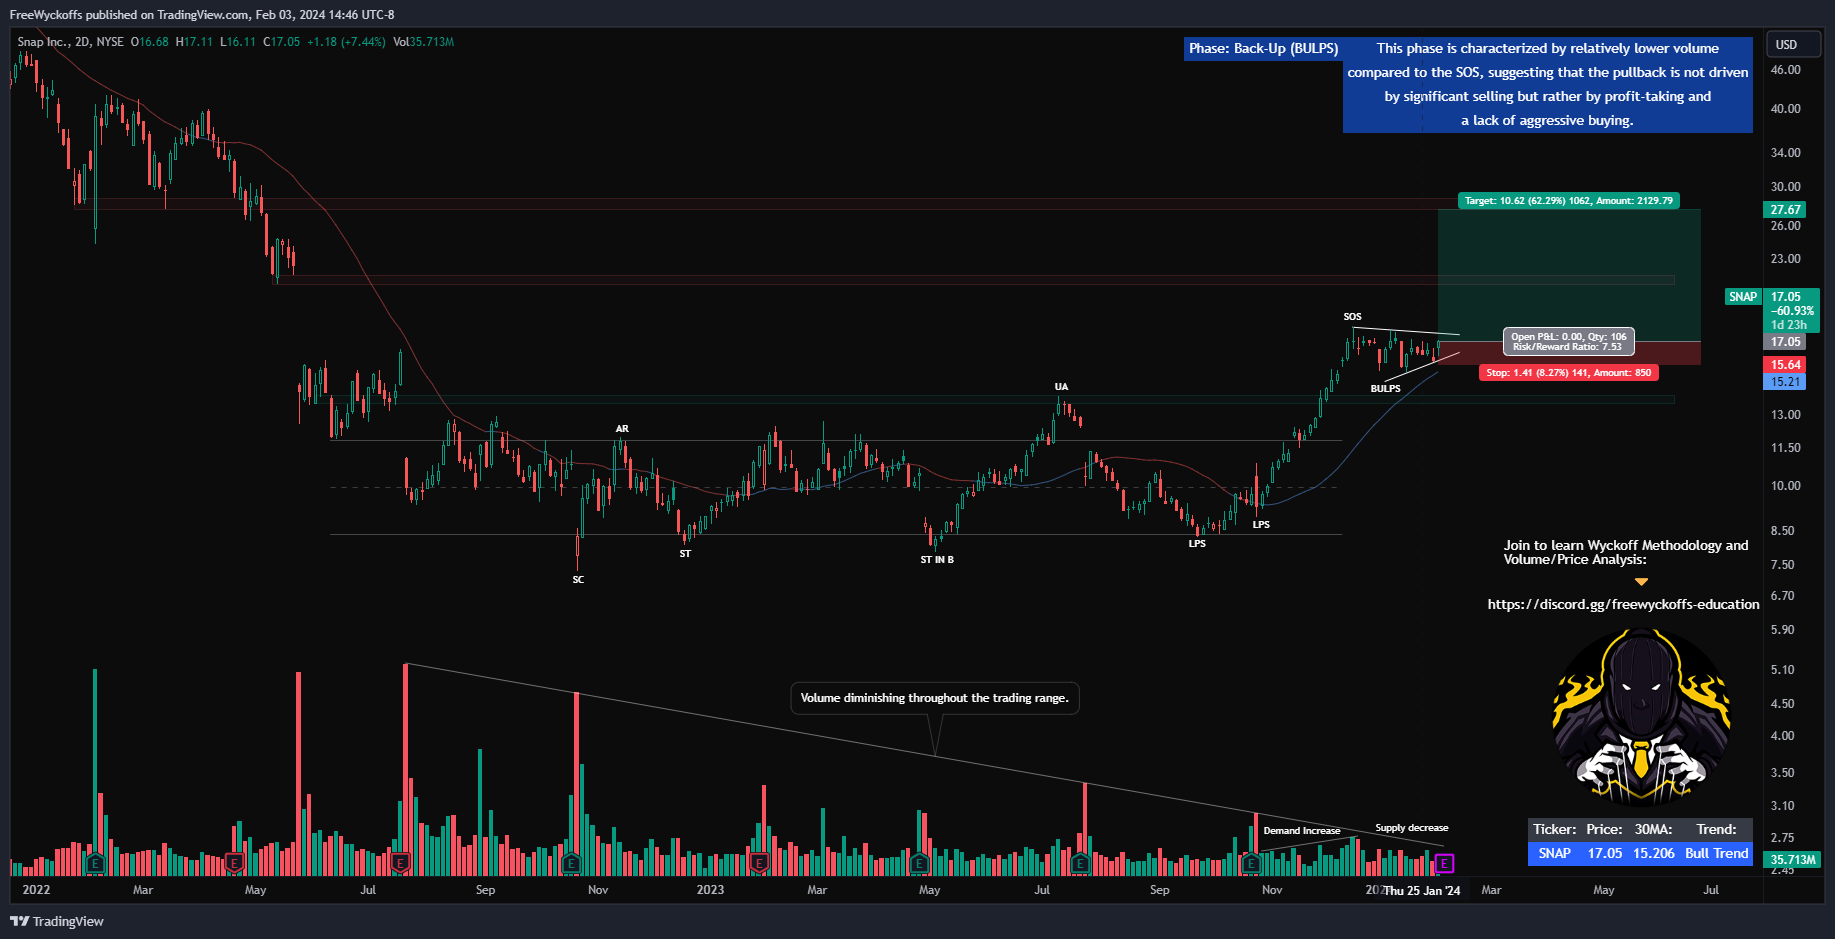Click the red earnings marker after July 2022
This screenshot has width=1835, height=939.
pos(400,863)
